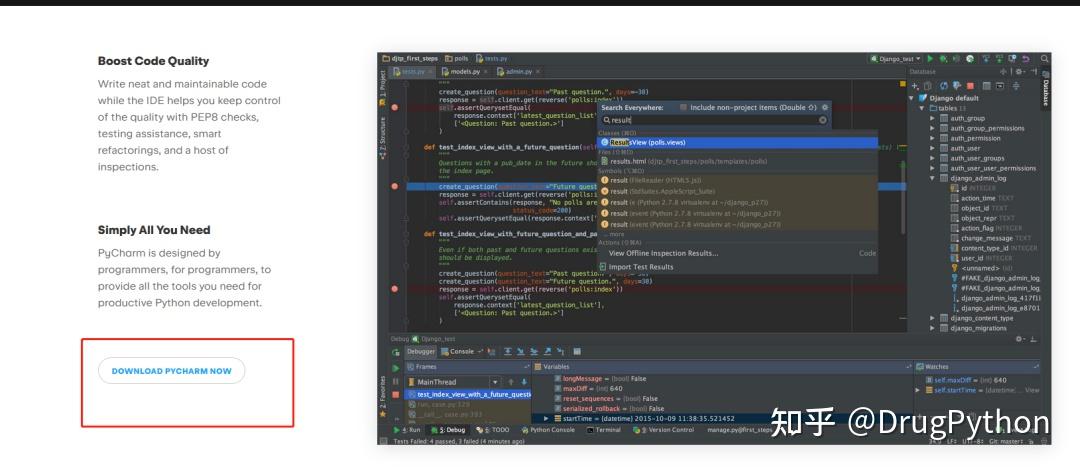This screenshot has width=1080, height=472.
Task: Pause program in debug sidebar
Action: tap(396, 381)
